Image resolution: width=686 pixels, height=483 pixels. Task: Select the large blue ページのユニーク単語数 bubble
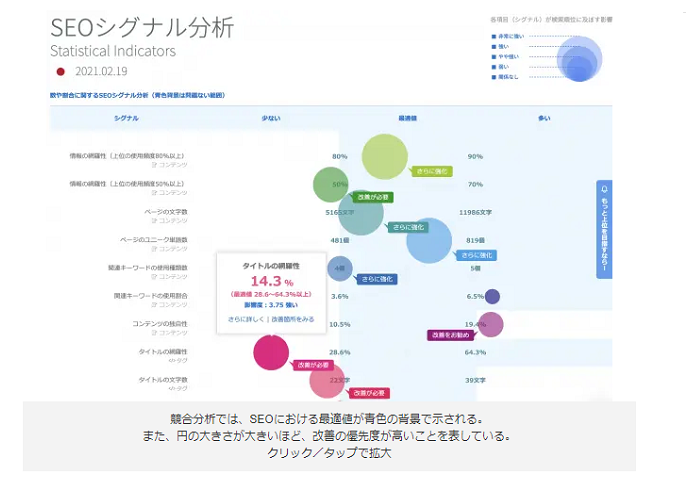pos(429,241)
